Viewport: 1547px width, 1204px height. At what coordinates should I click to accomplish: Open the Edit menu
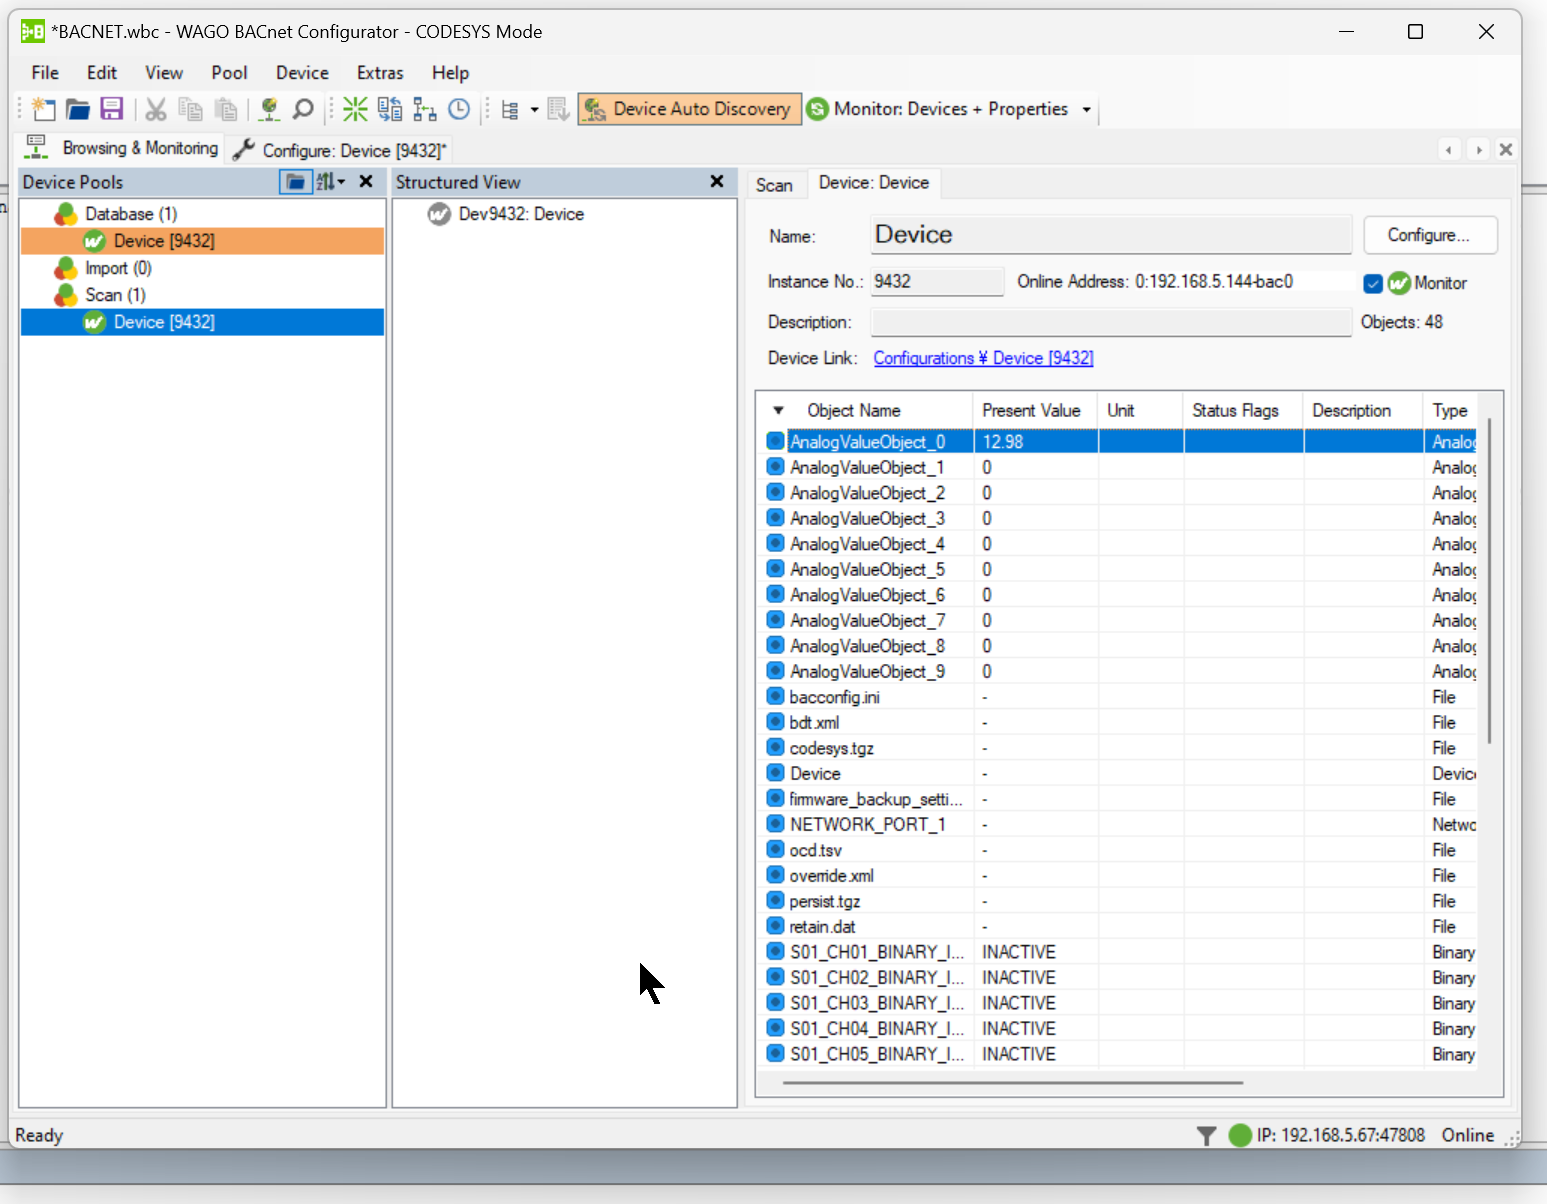(x=102, y=73)
